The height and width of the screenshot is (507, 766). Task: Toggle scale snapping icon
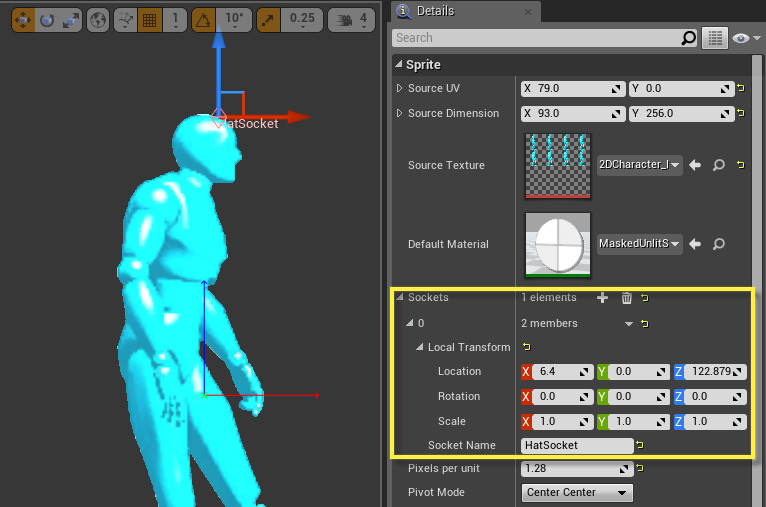pyautogui.click(x=268, y=19)
